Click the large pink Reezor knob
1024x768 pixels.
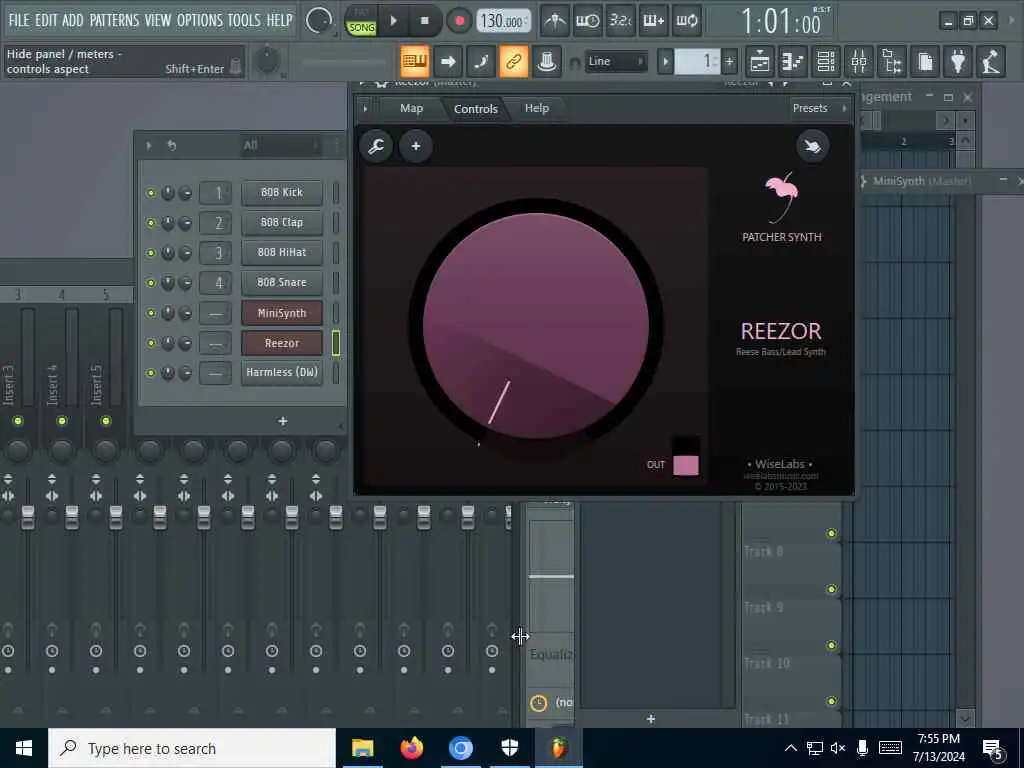point(536,325)
